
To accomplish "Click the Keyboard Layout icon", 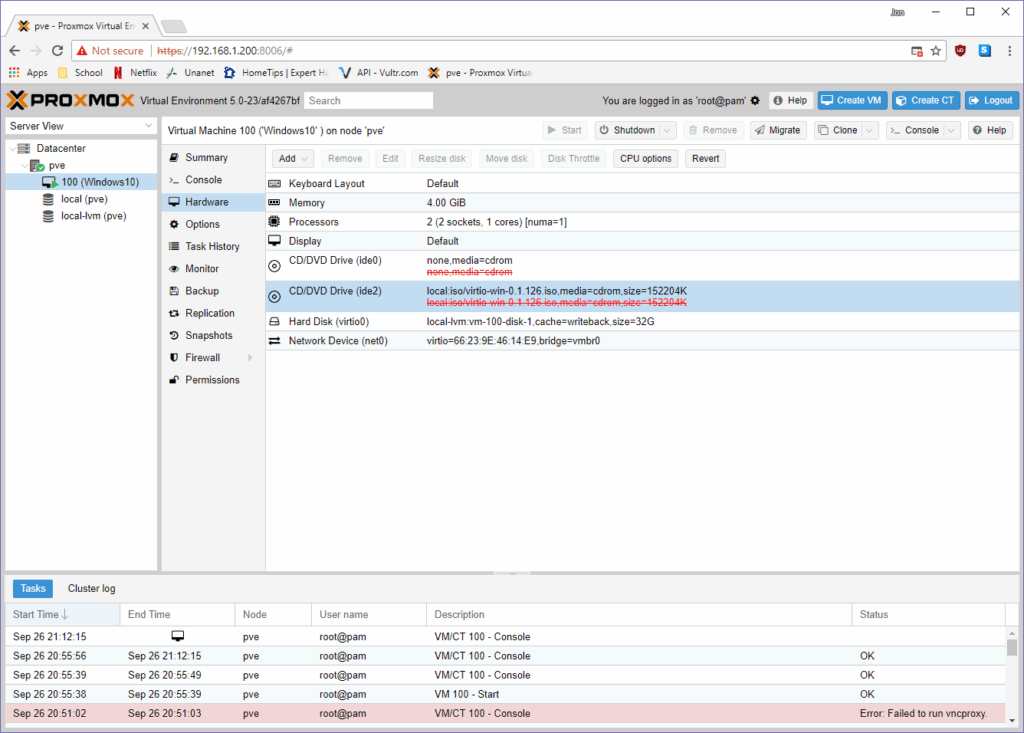I will (274, 184).
